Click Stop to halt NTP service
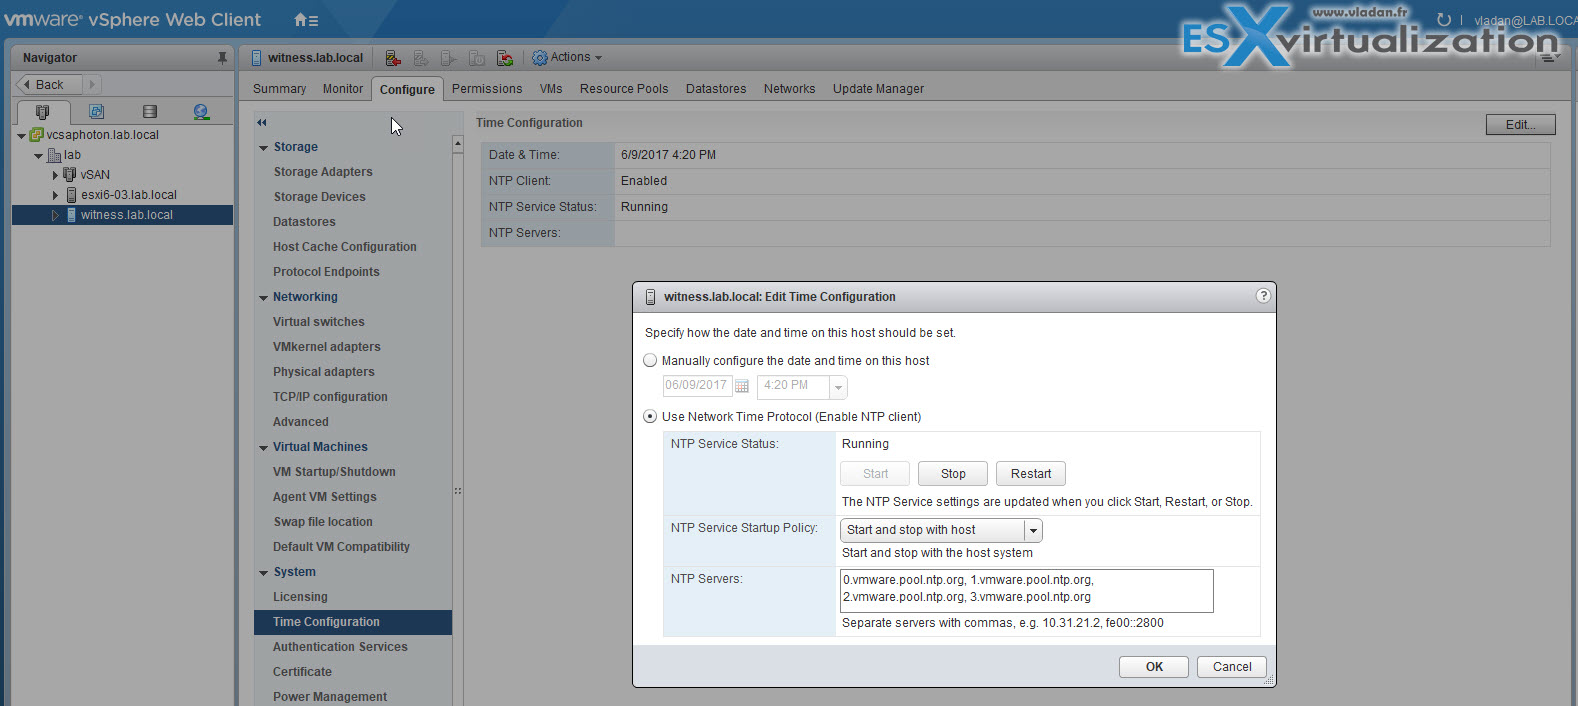 [x=953, y=474]
